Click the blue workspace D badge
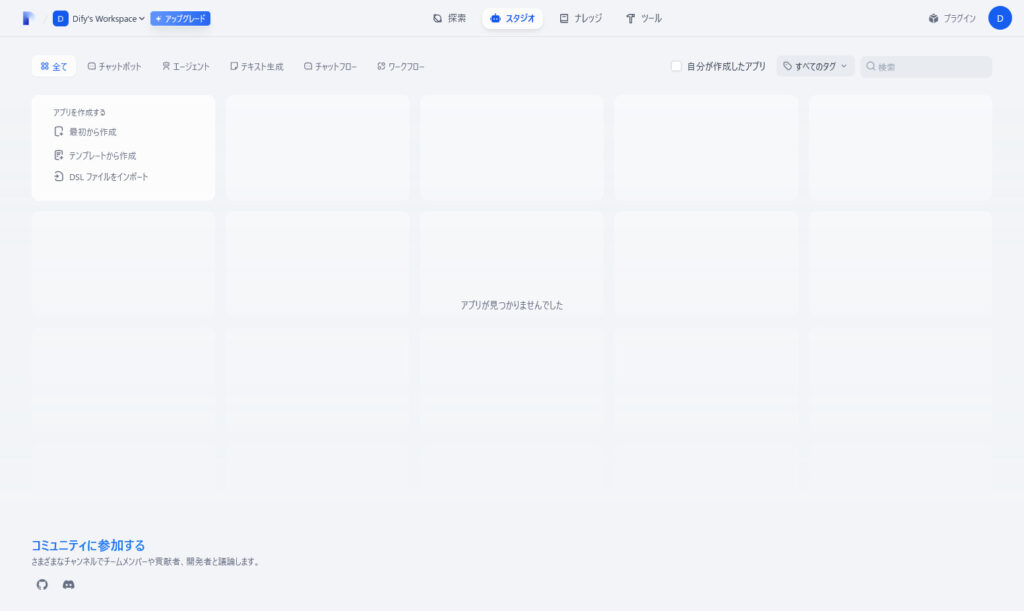1024x611 pixels. [61, 18]
